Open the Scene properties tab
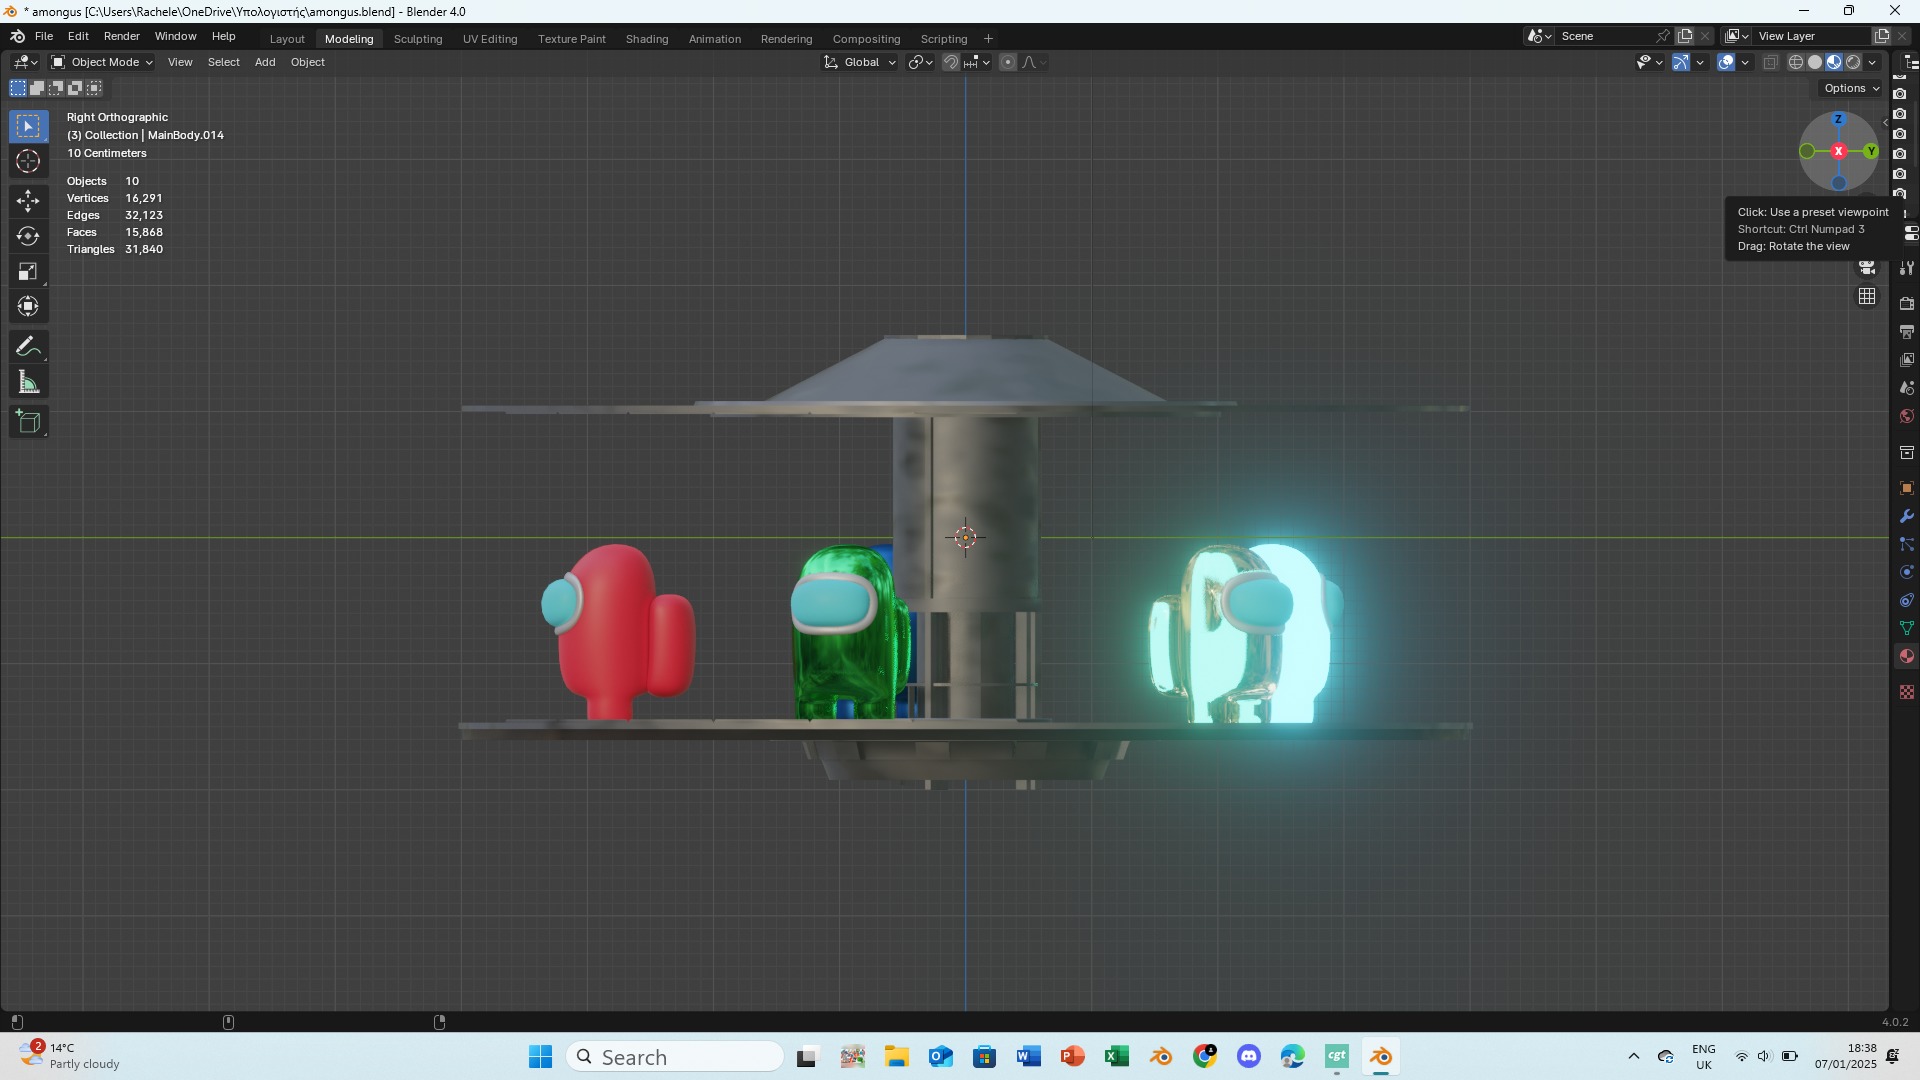This screenshot has height=1080, width=1920. click(1907, 387)
